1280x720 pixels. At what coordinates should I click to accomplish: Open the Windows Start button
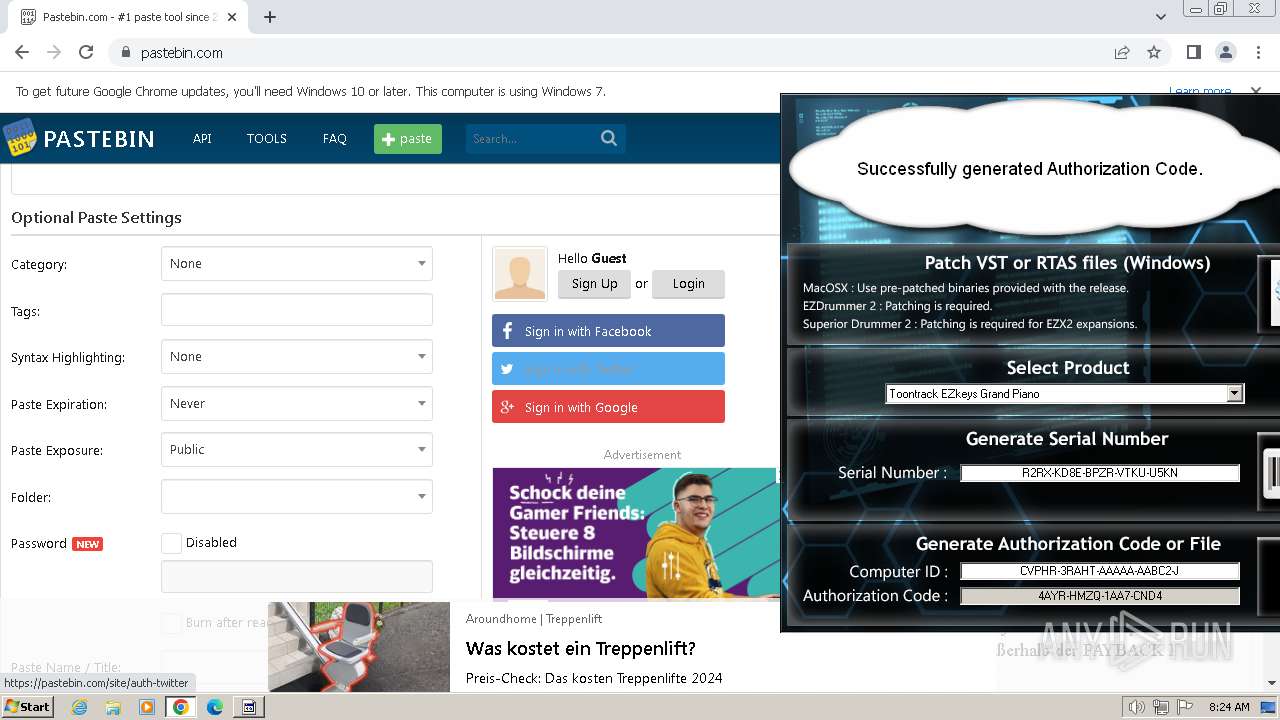tap(28, 707)
